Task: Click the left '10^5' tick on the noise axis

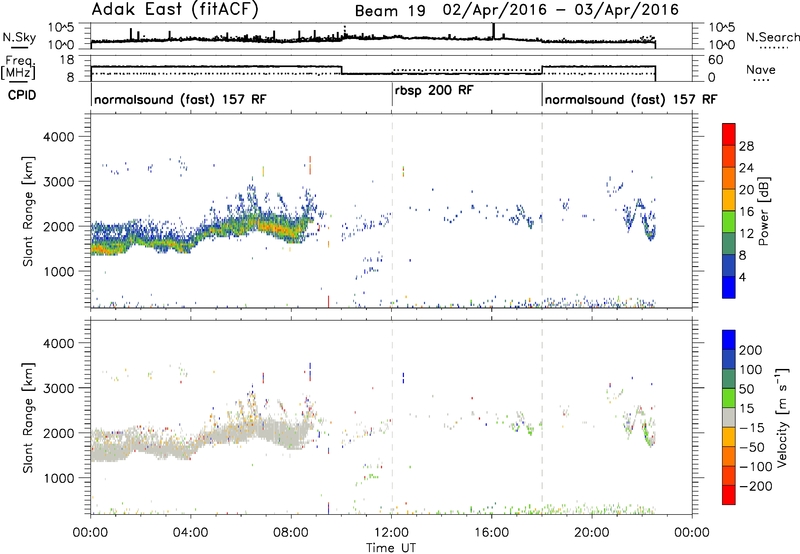Action: [61, 28]
